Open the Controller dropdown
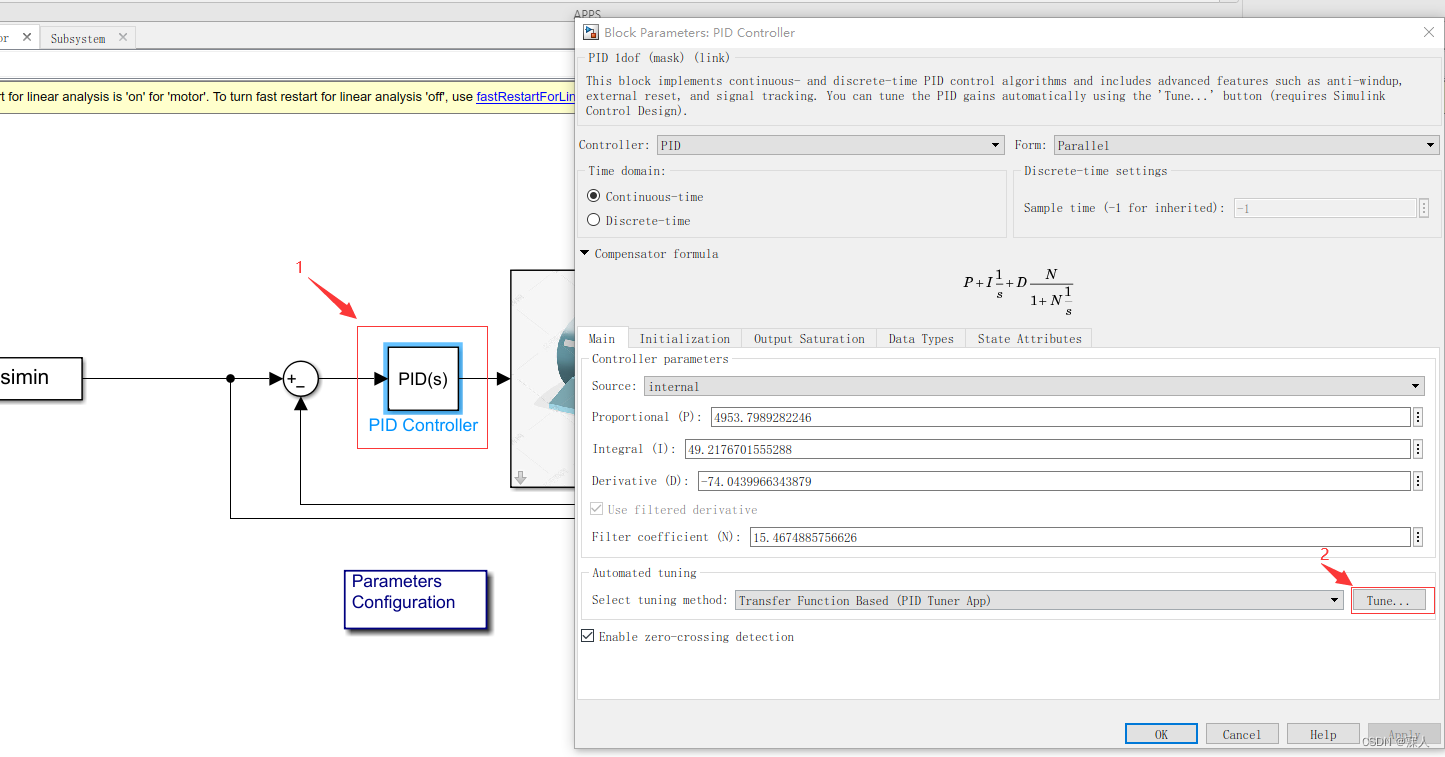 (994, 144)
